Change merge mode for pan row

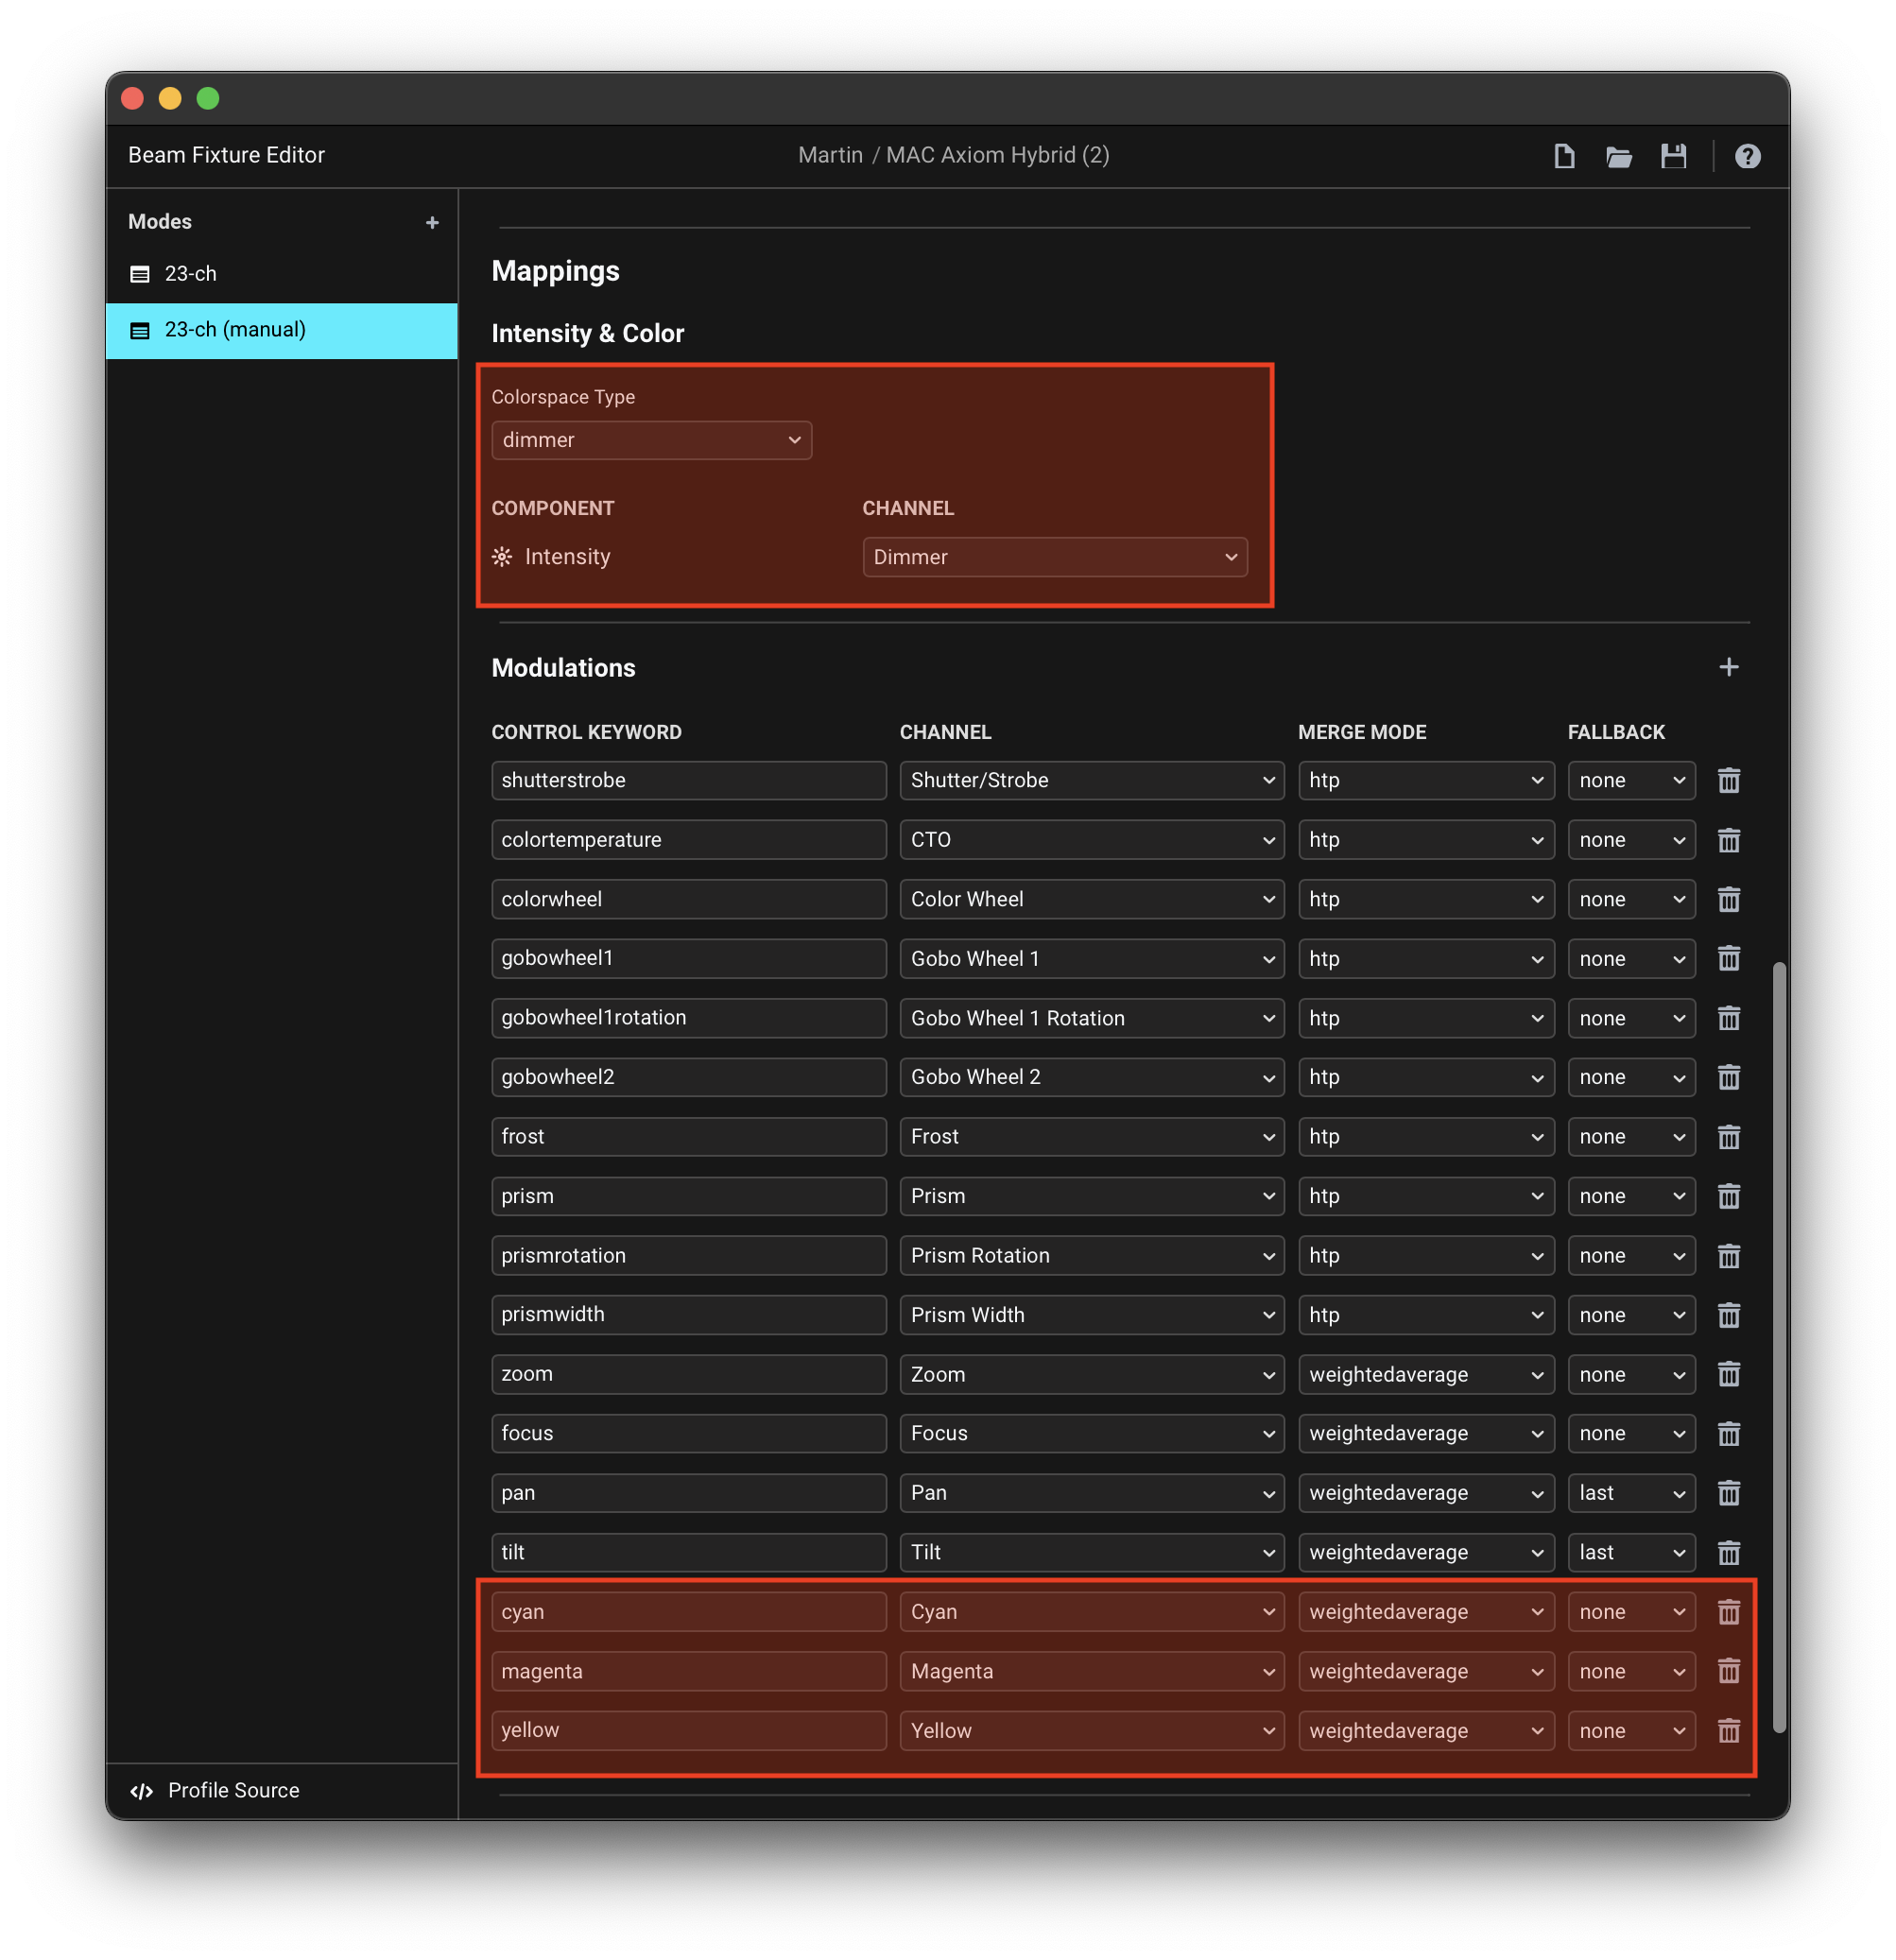pyautogui.click(x=1425, y=1493)
